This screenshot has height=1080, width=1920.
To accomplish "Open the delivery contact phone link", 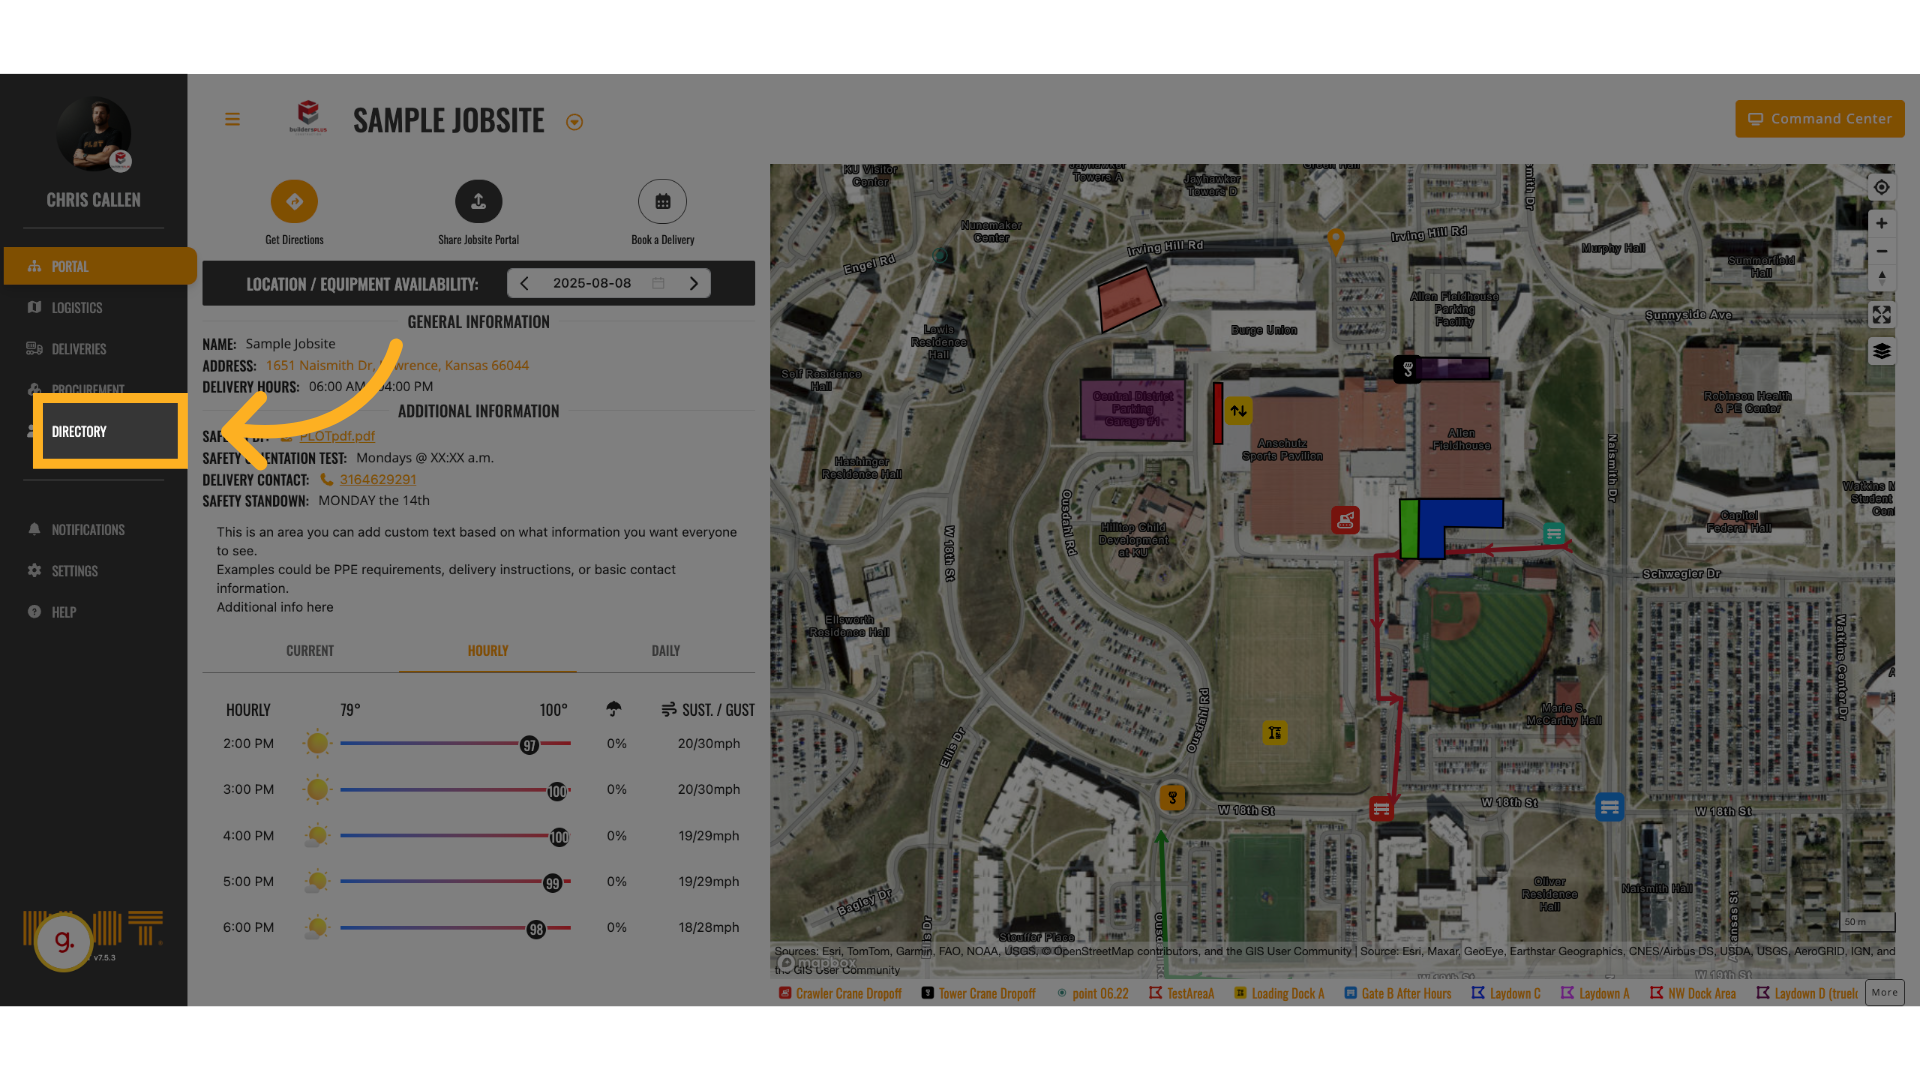I will click(x=377, y=480).
